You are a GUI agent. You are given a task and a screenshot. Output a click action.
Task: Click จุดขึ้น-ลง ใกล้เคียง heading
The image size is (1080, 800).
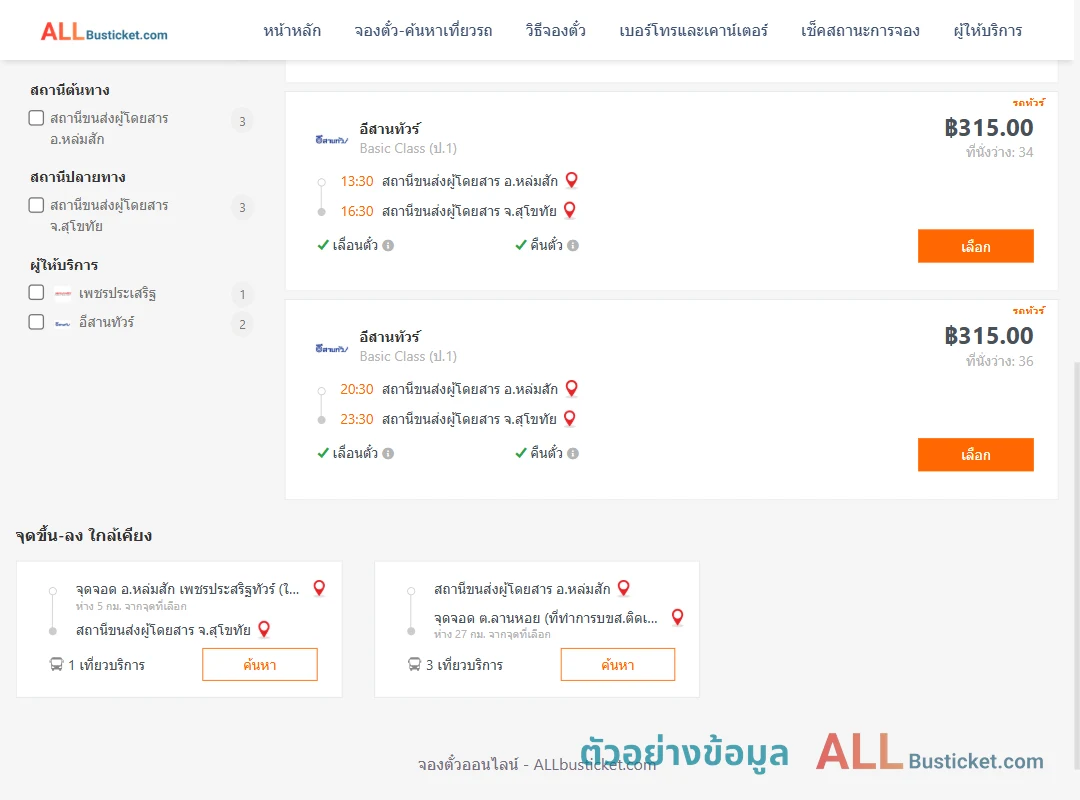pos(84,535)
